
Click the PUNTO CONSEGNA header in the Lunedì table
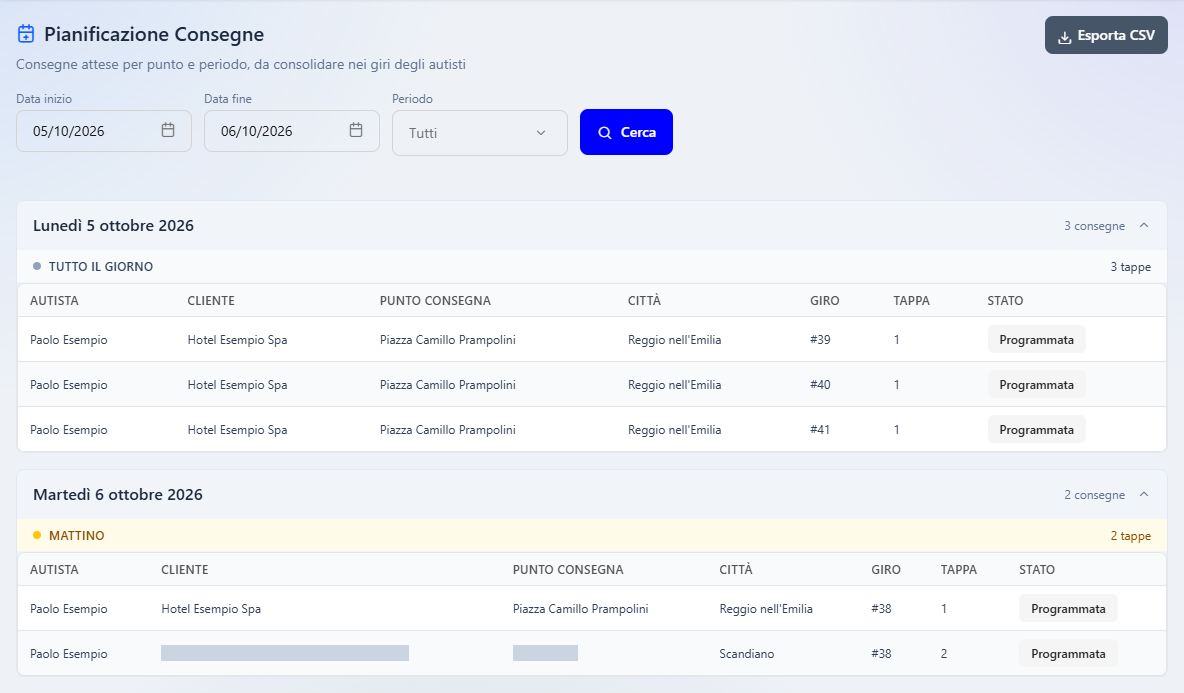435,300
